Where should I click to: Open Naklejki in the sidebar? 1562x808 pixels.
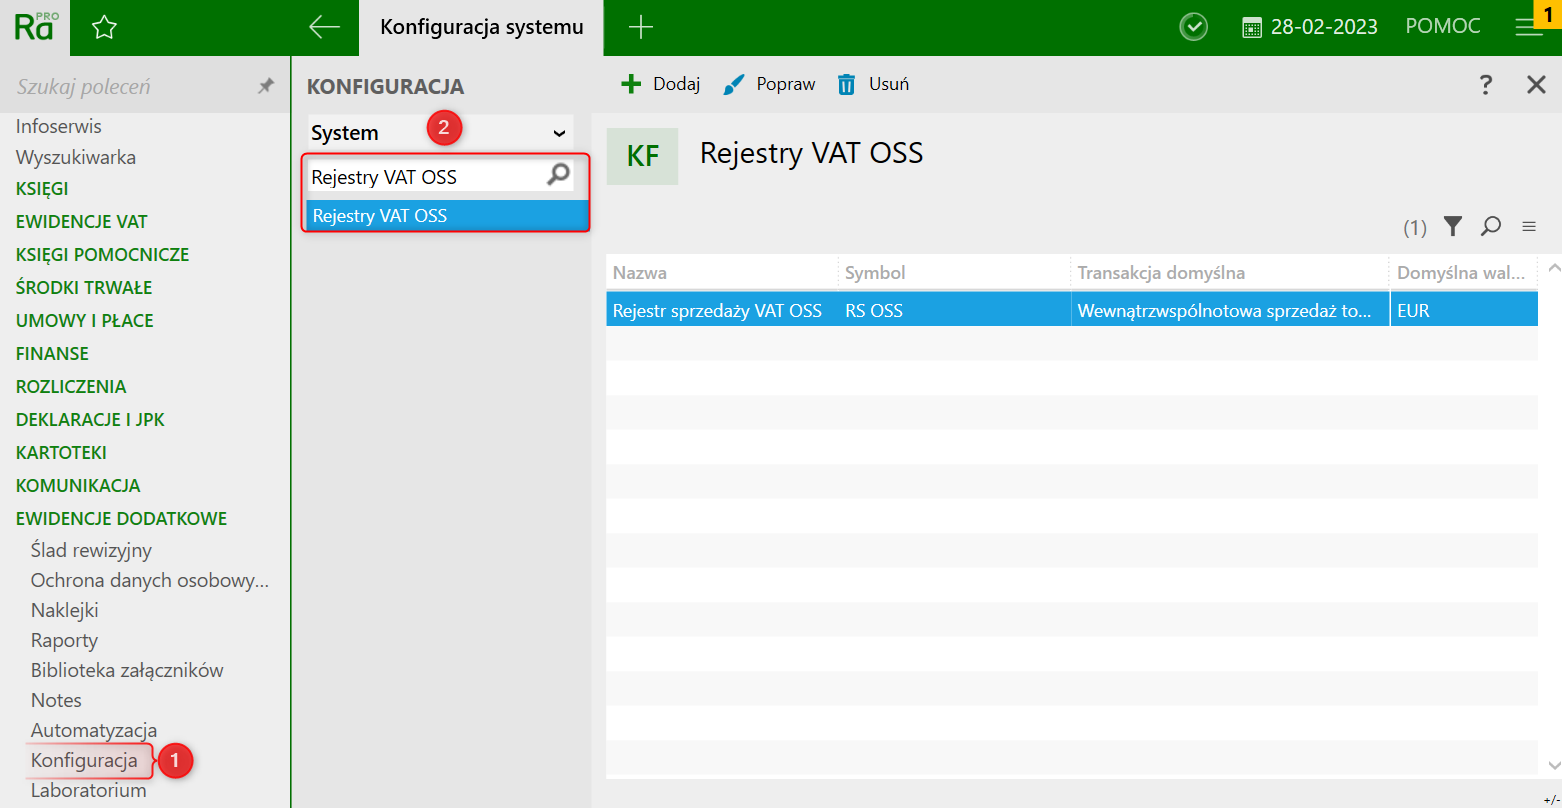pyautogui.click(x=65, y=610)
